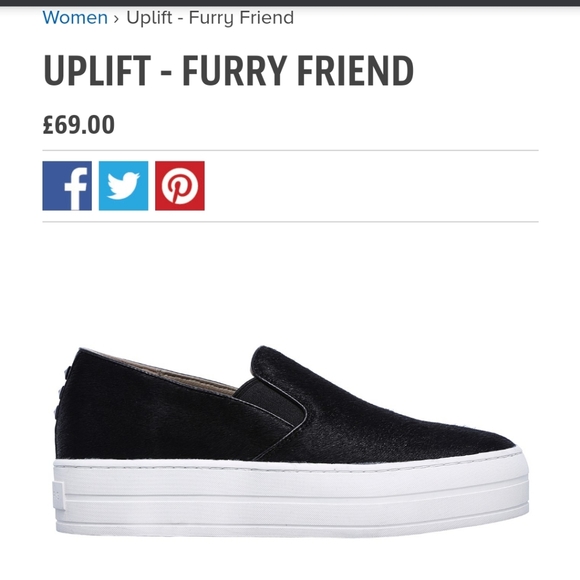Share the shoe on Facebook

pos(67,186)
